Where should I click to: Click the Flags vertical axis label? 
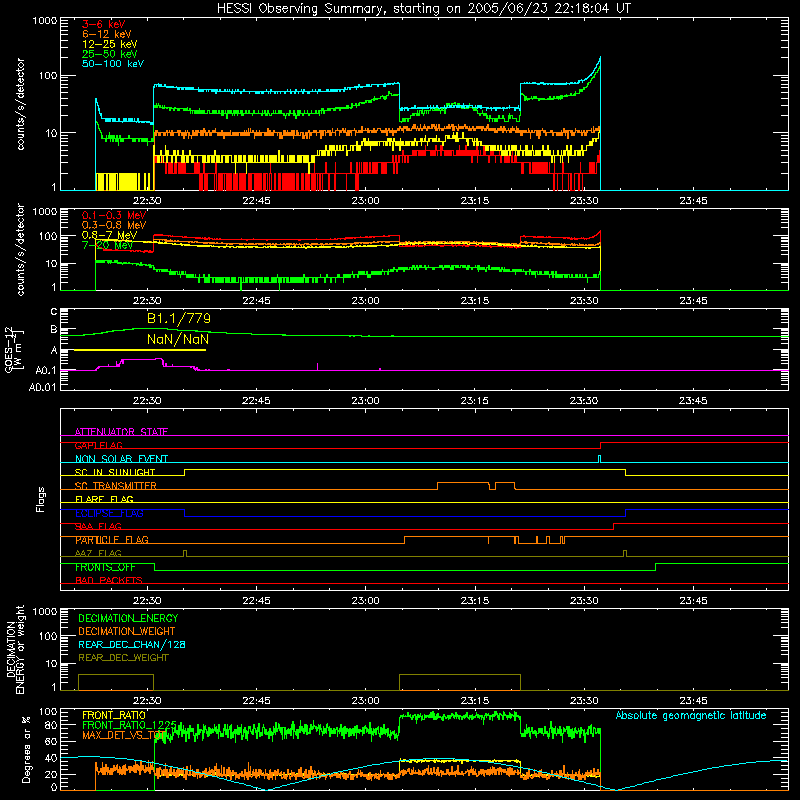point(41,499)
